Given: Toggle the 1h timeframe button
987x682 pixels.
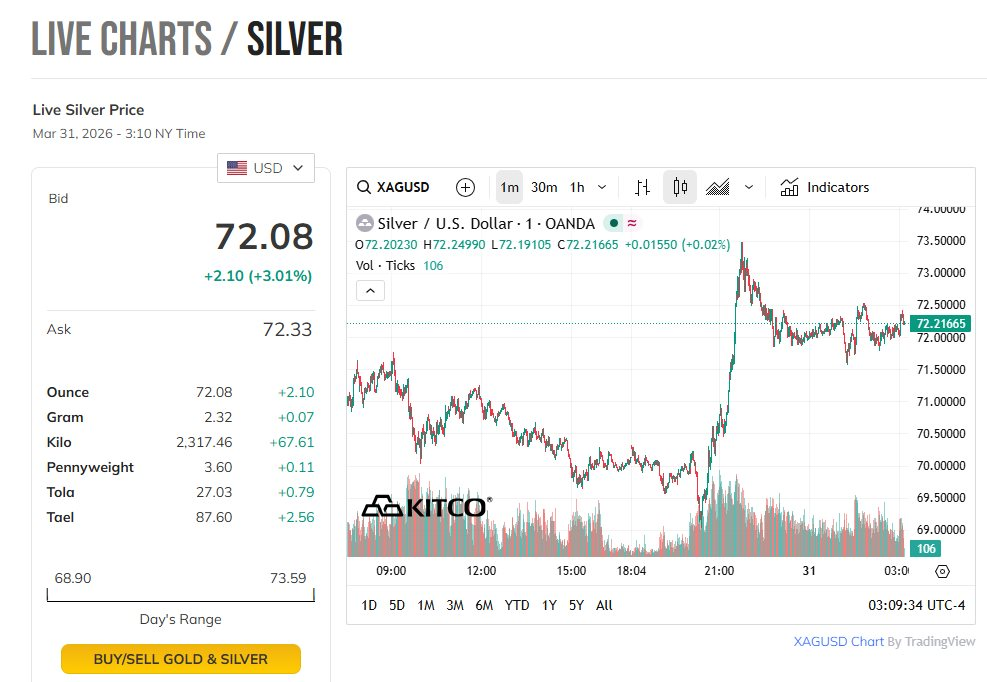Looking at the screenshot, I should click(577, 187).
